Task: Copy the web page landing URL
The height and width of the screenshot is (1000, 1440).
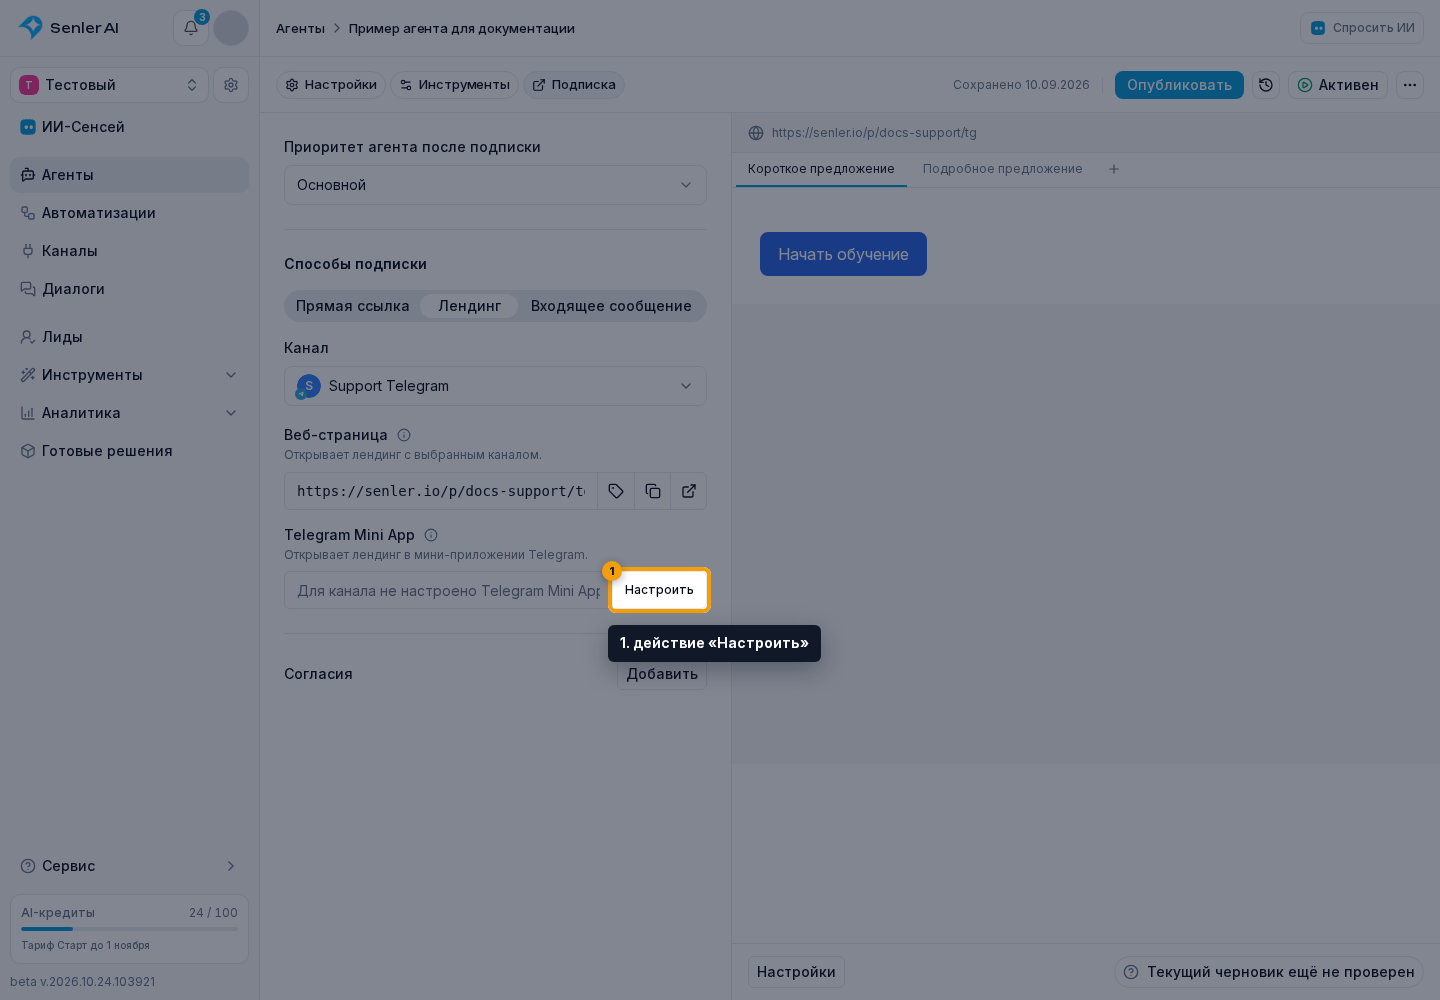Action: 653,491
